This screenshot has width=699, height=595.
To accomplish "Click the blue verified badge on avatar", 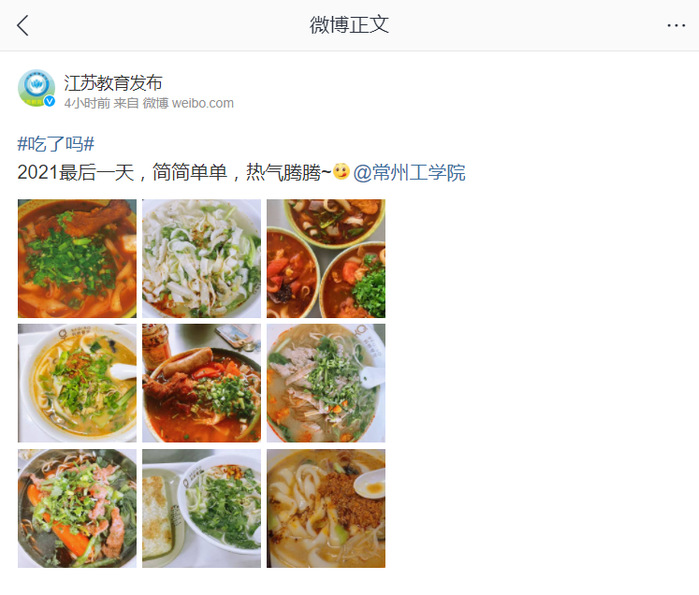I will 49,101.
